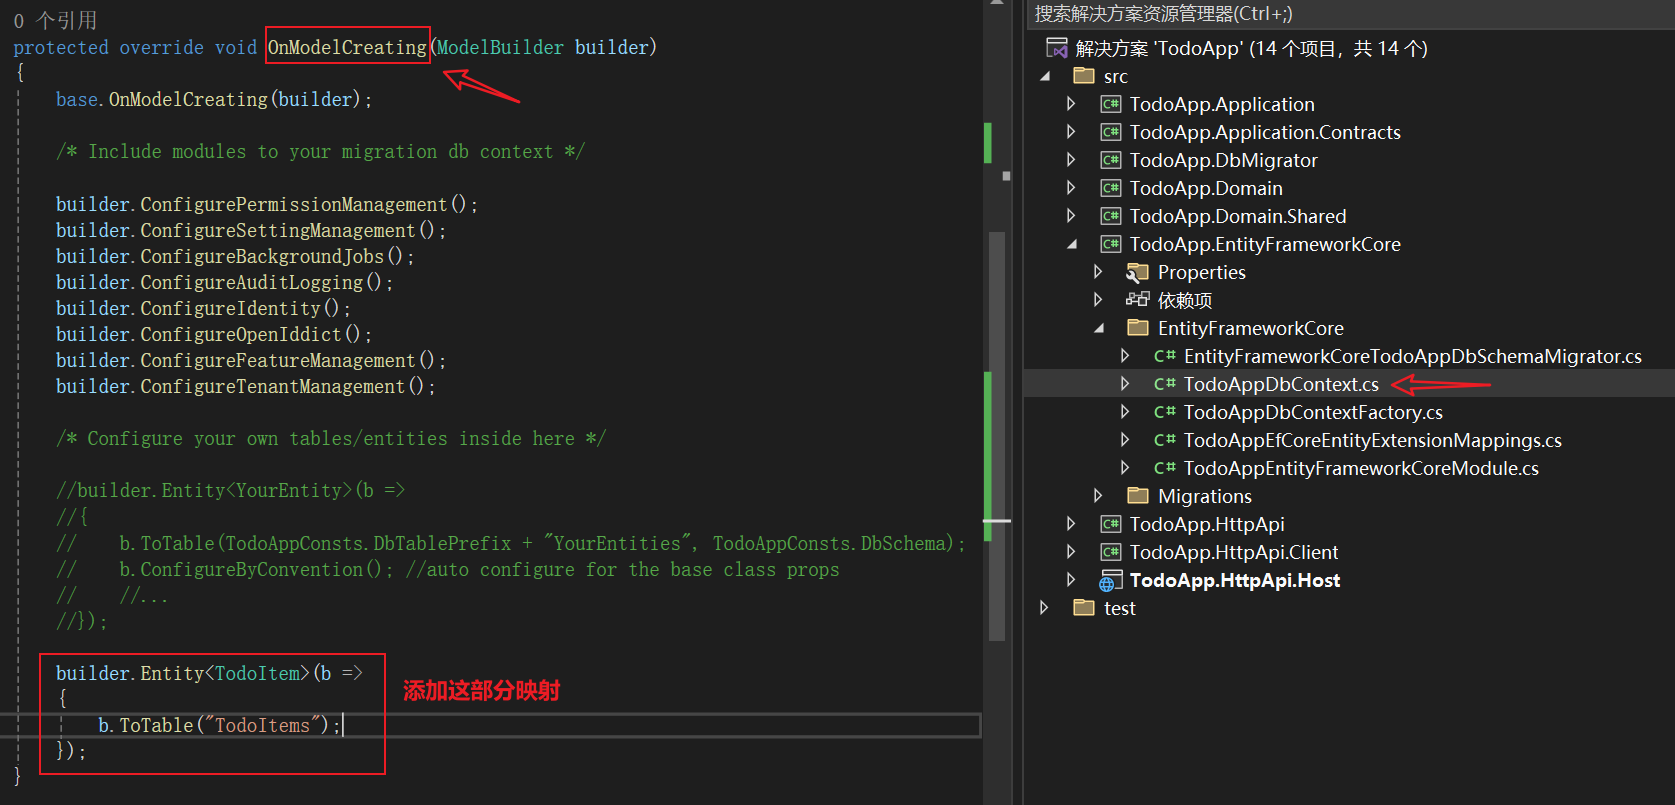Click 'builder.ConfigurePermissionManagement();' line
1675x805 pixels.
coord(267,204)
